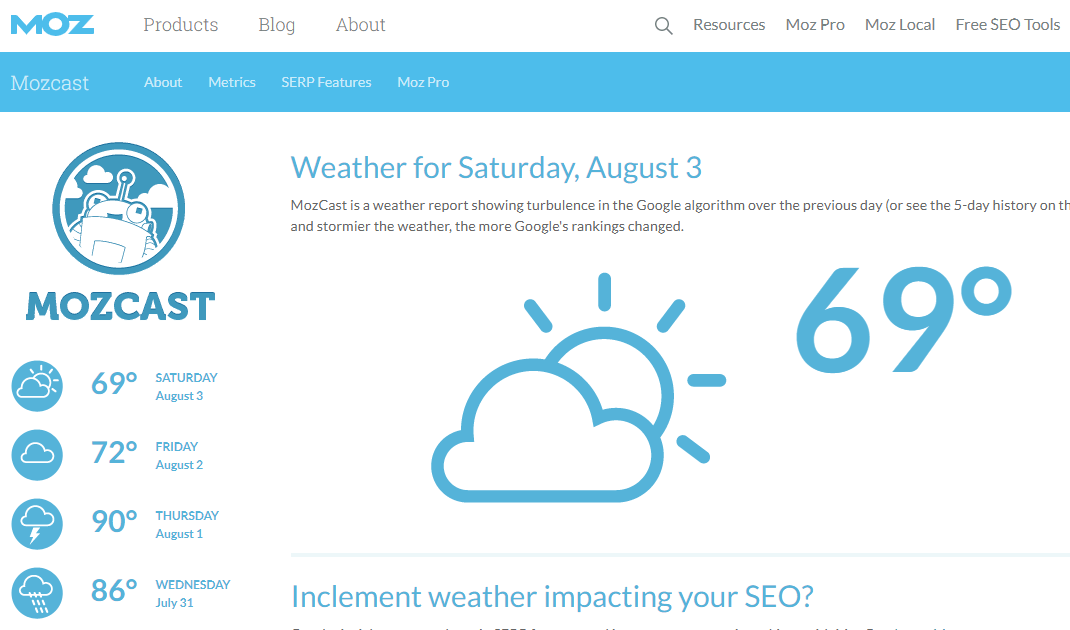Select the Thursday August 1 forecast entry
Image resolution: width=1070 pixels, height=630 pixels.
[186, 524]
